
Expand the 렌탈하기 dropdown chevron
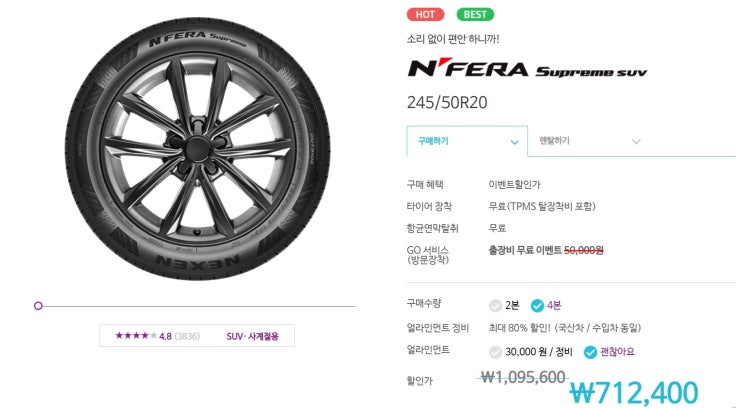635,142
